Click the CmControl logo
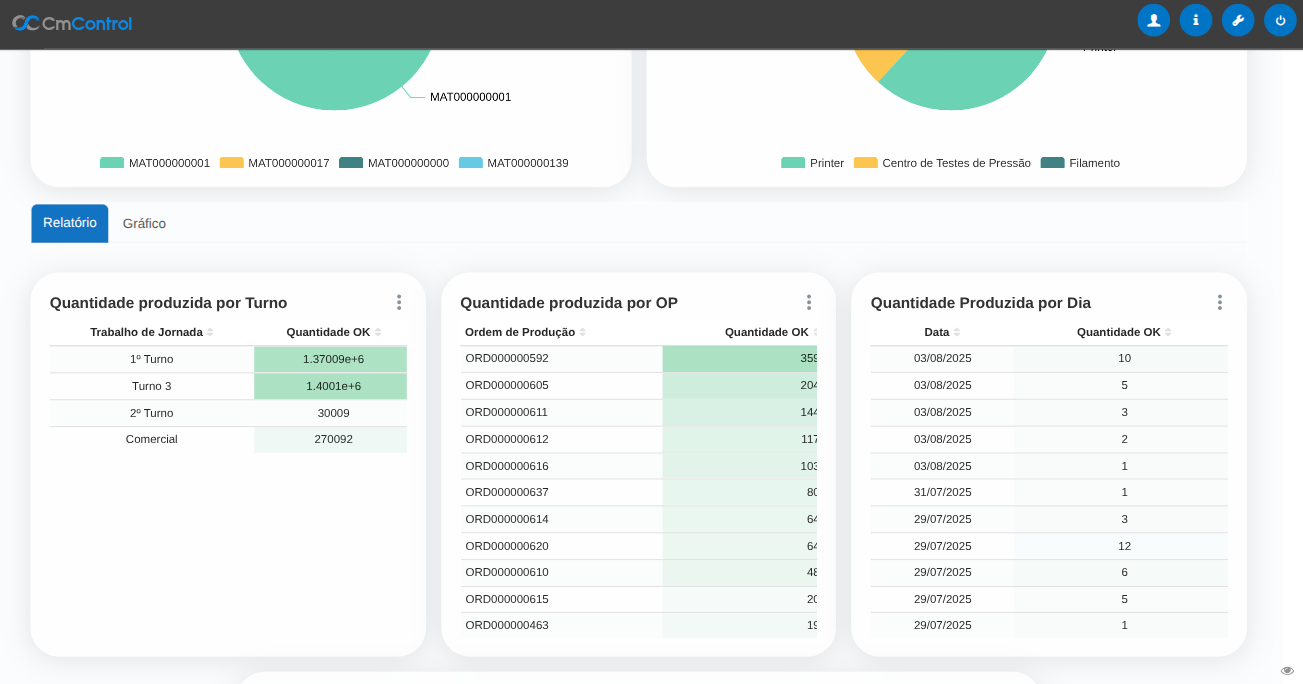This screenshot has width=1303, height=684. coord(72,23)
